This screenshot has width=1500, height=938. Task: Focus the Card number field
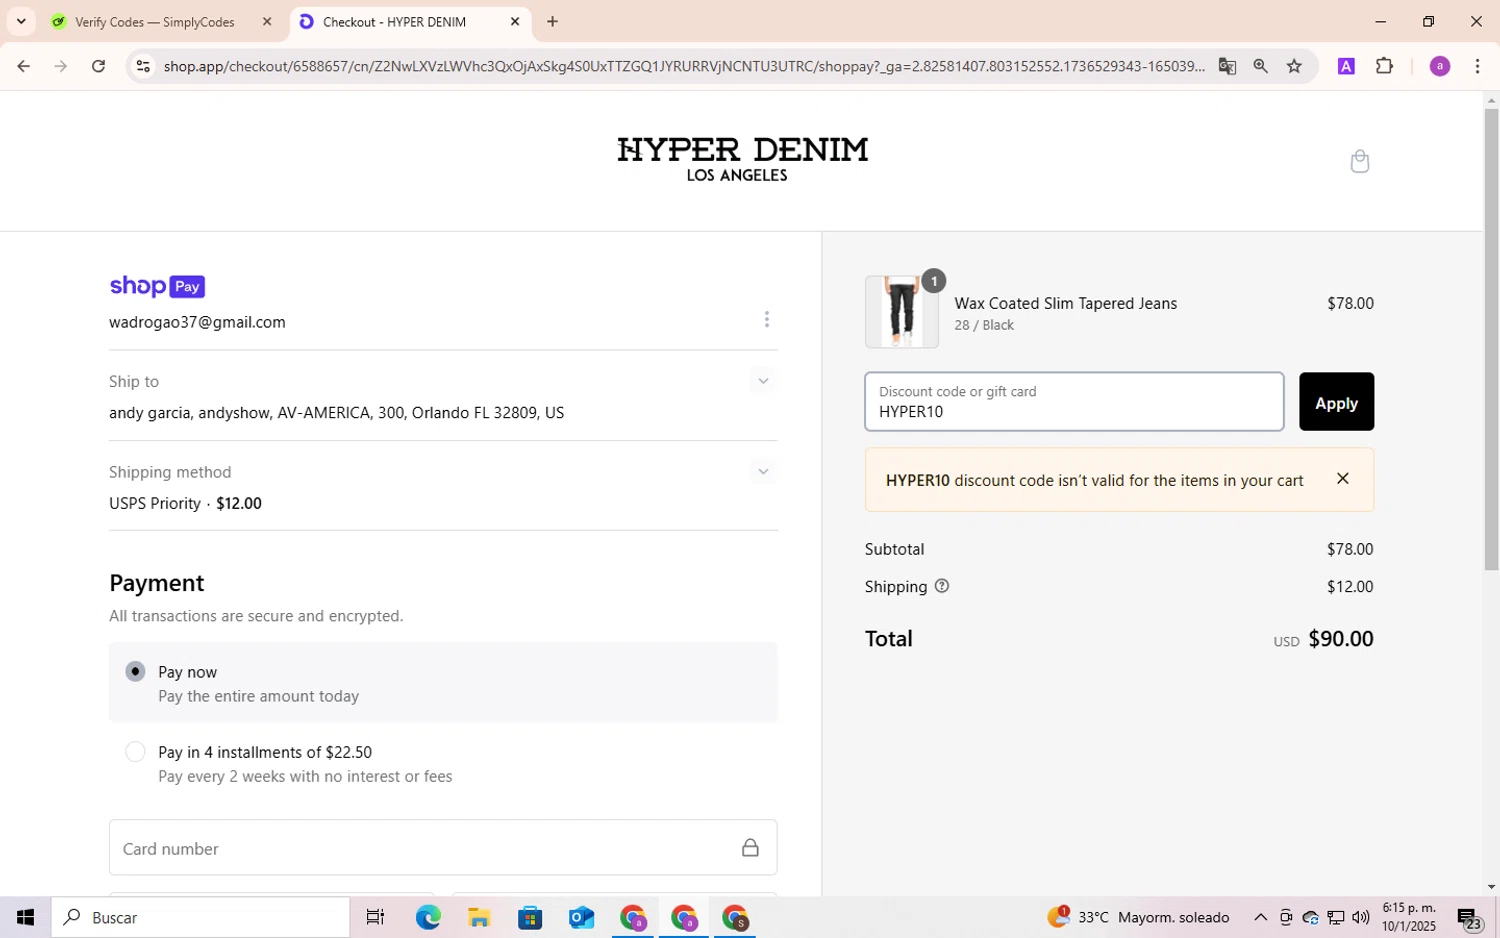[443, 848]
